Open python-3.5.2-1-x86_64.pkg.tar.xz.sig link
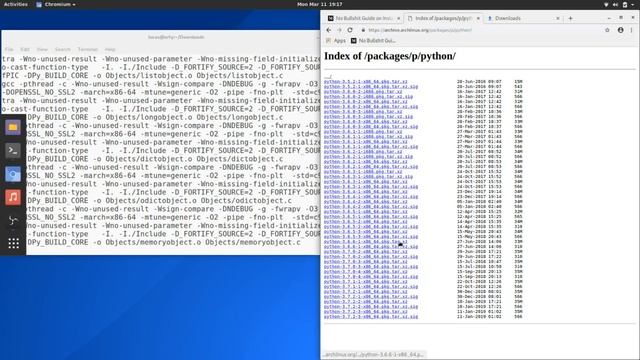 pos(371,87)
